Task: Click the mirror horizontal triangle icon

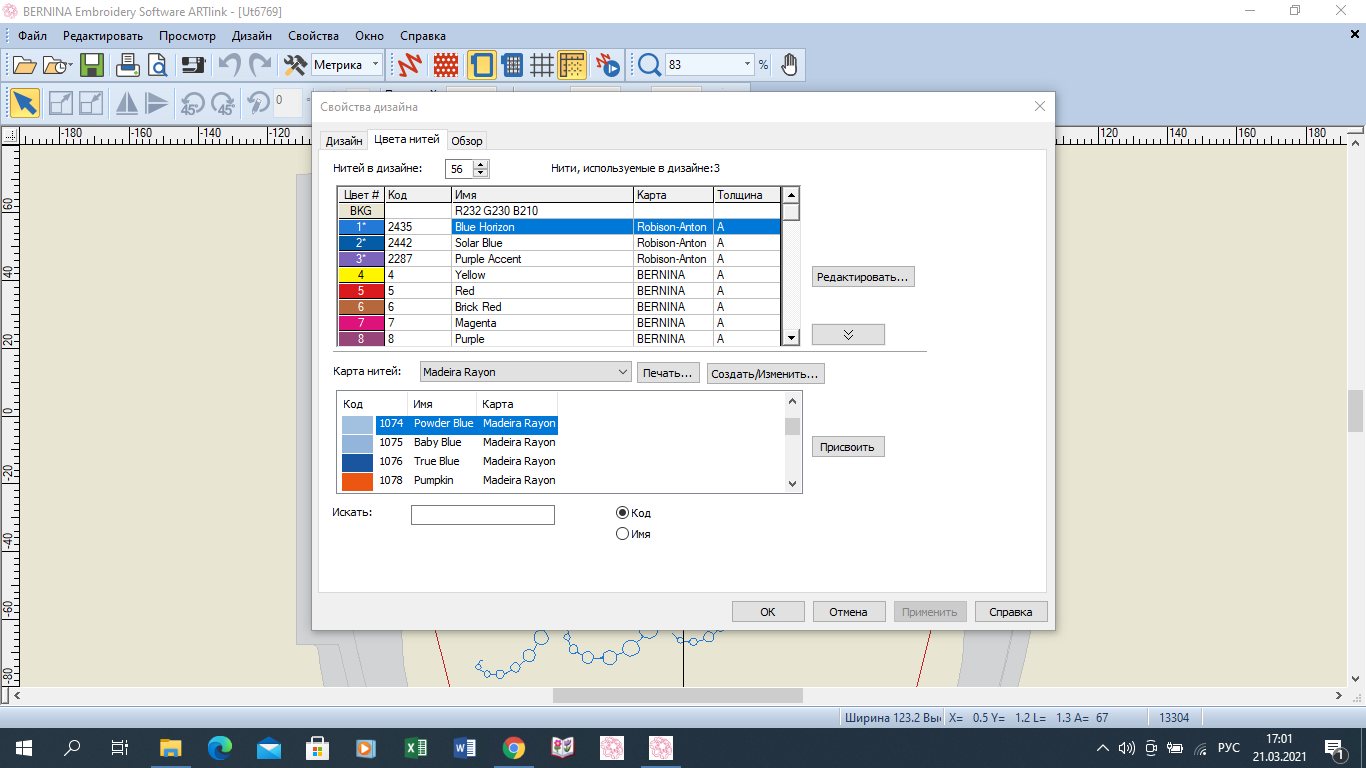Action: (126, 103)
